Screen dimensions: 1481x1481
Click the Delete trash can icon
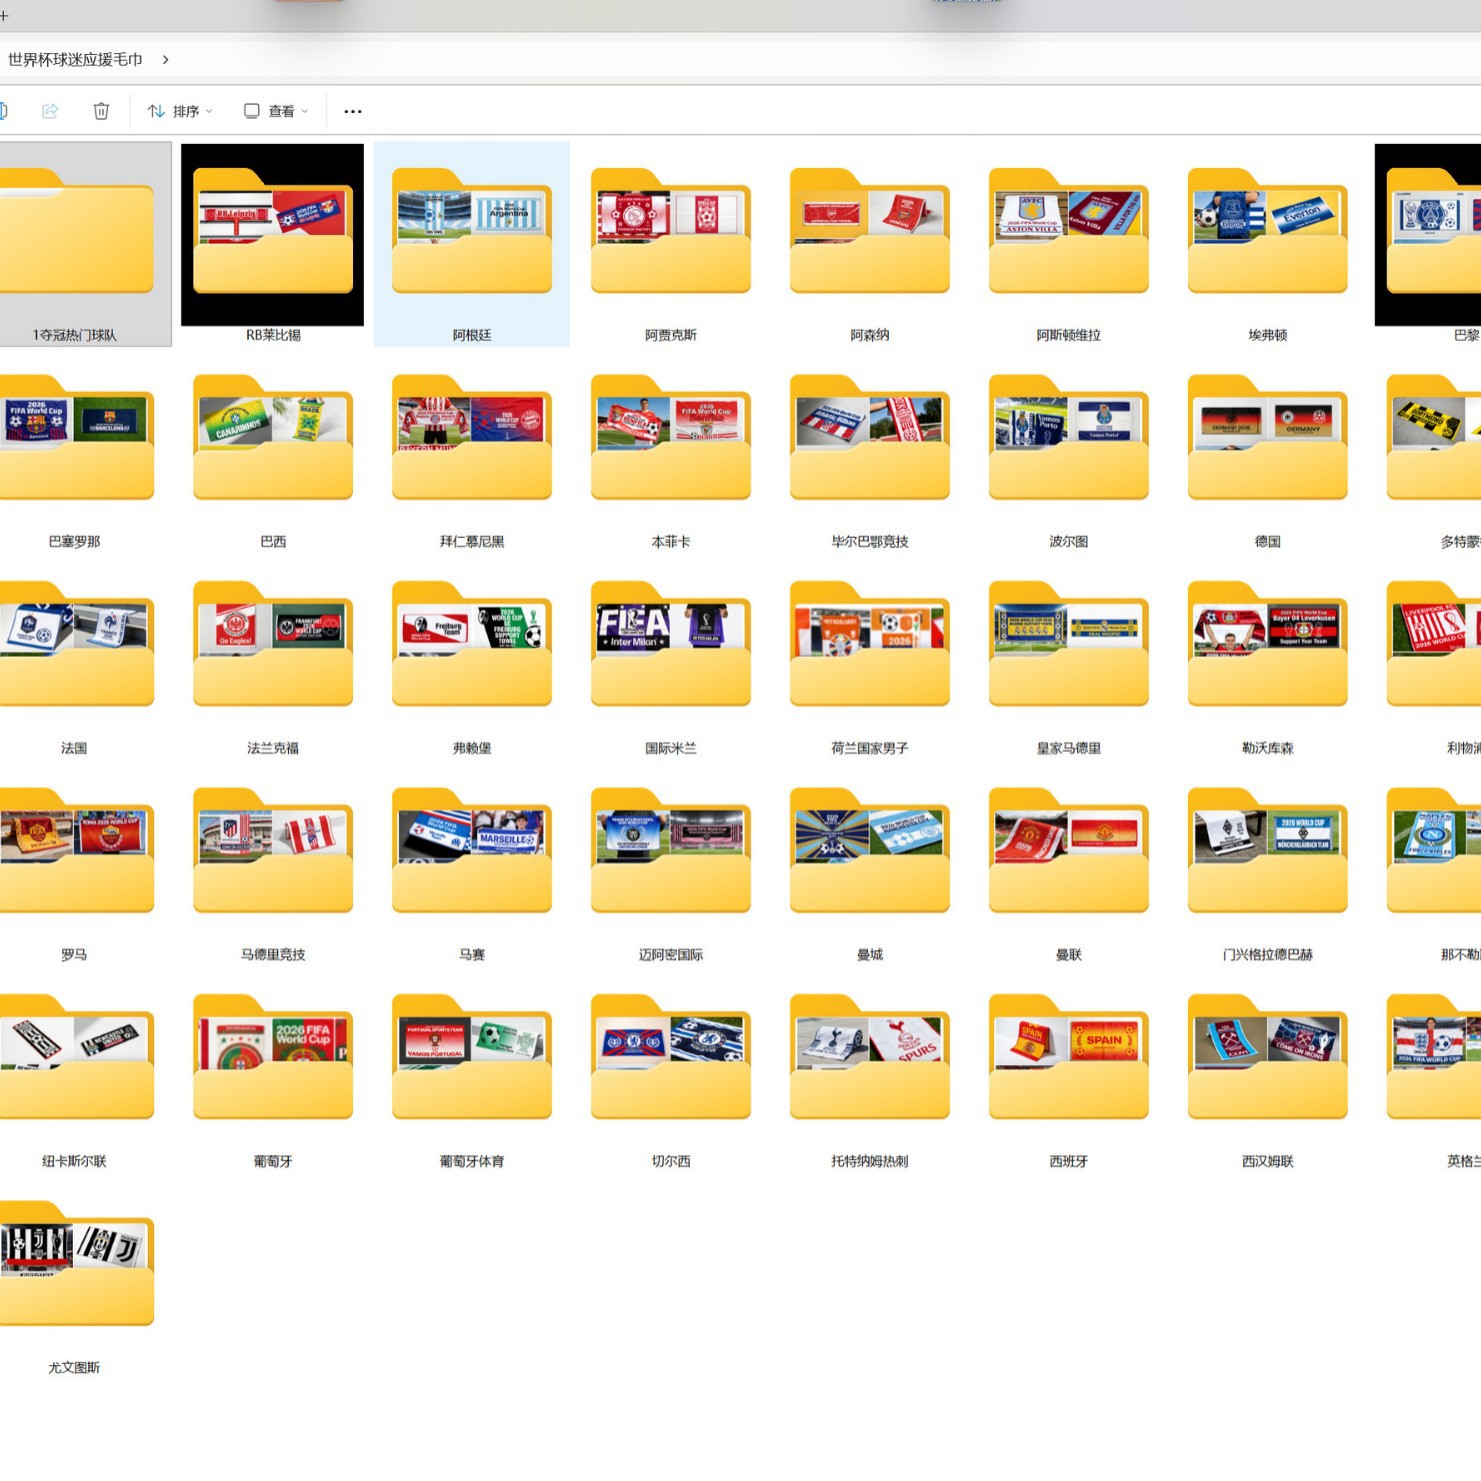[101, 111]
